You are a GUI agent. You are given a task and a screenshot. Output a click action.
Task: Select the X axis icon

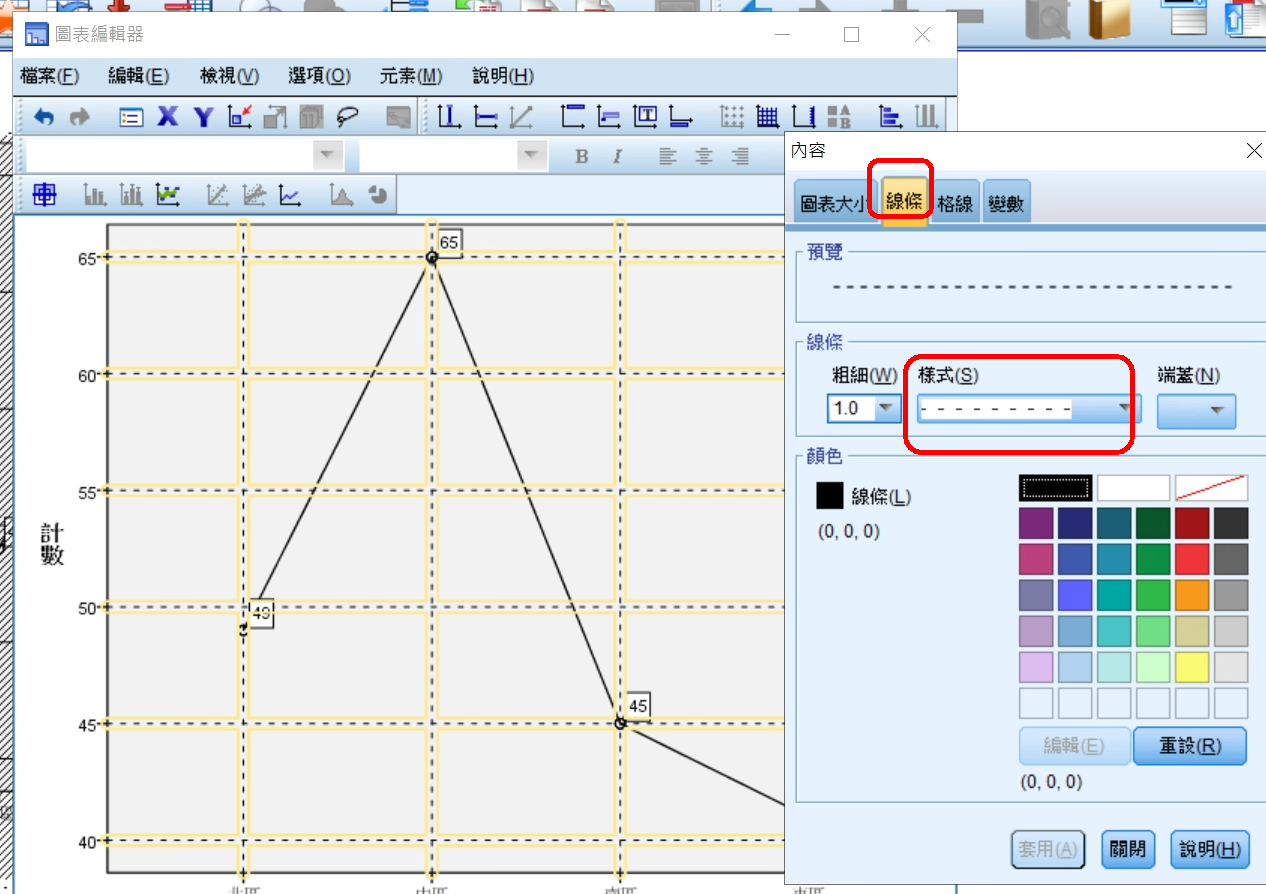(168, 117)
